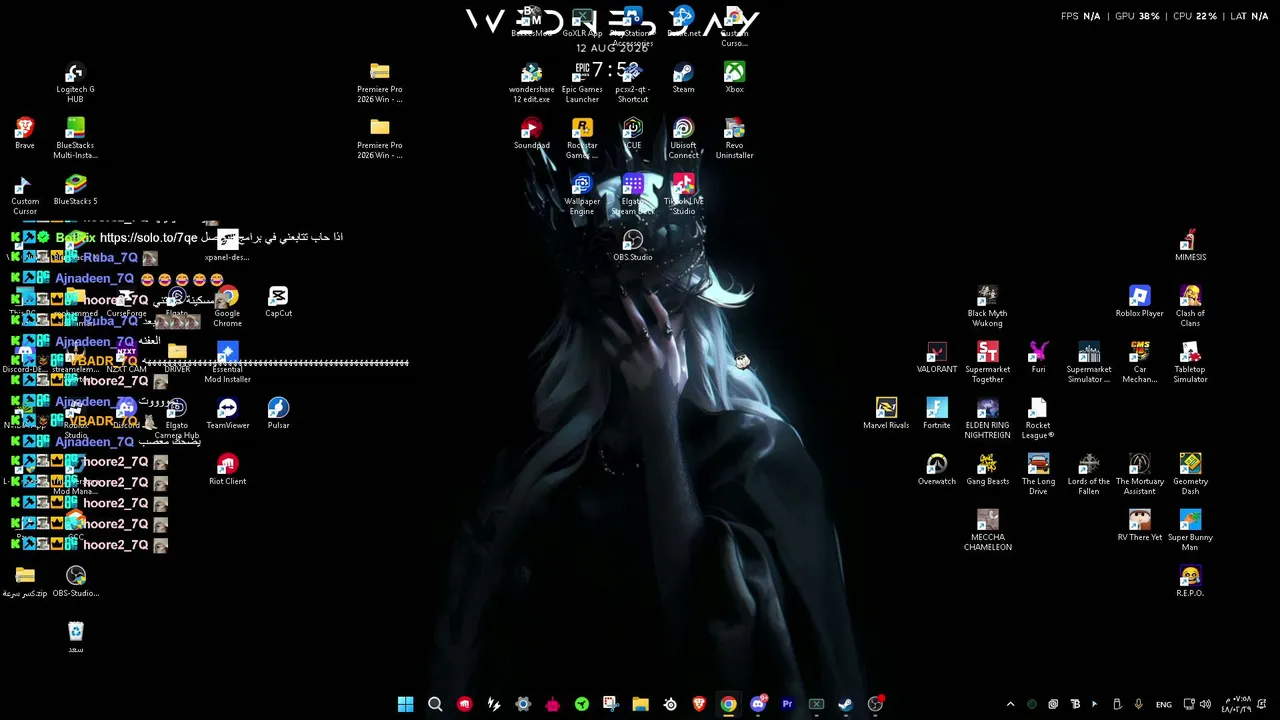Select The Mortuary Assistant icon
The image size is (1280, 720).
tap(1139, 475)
